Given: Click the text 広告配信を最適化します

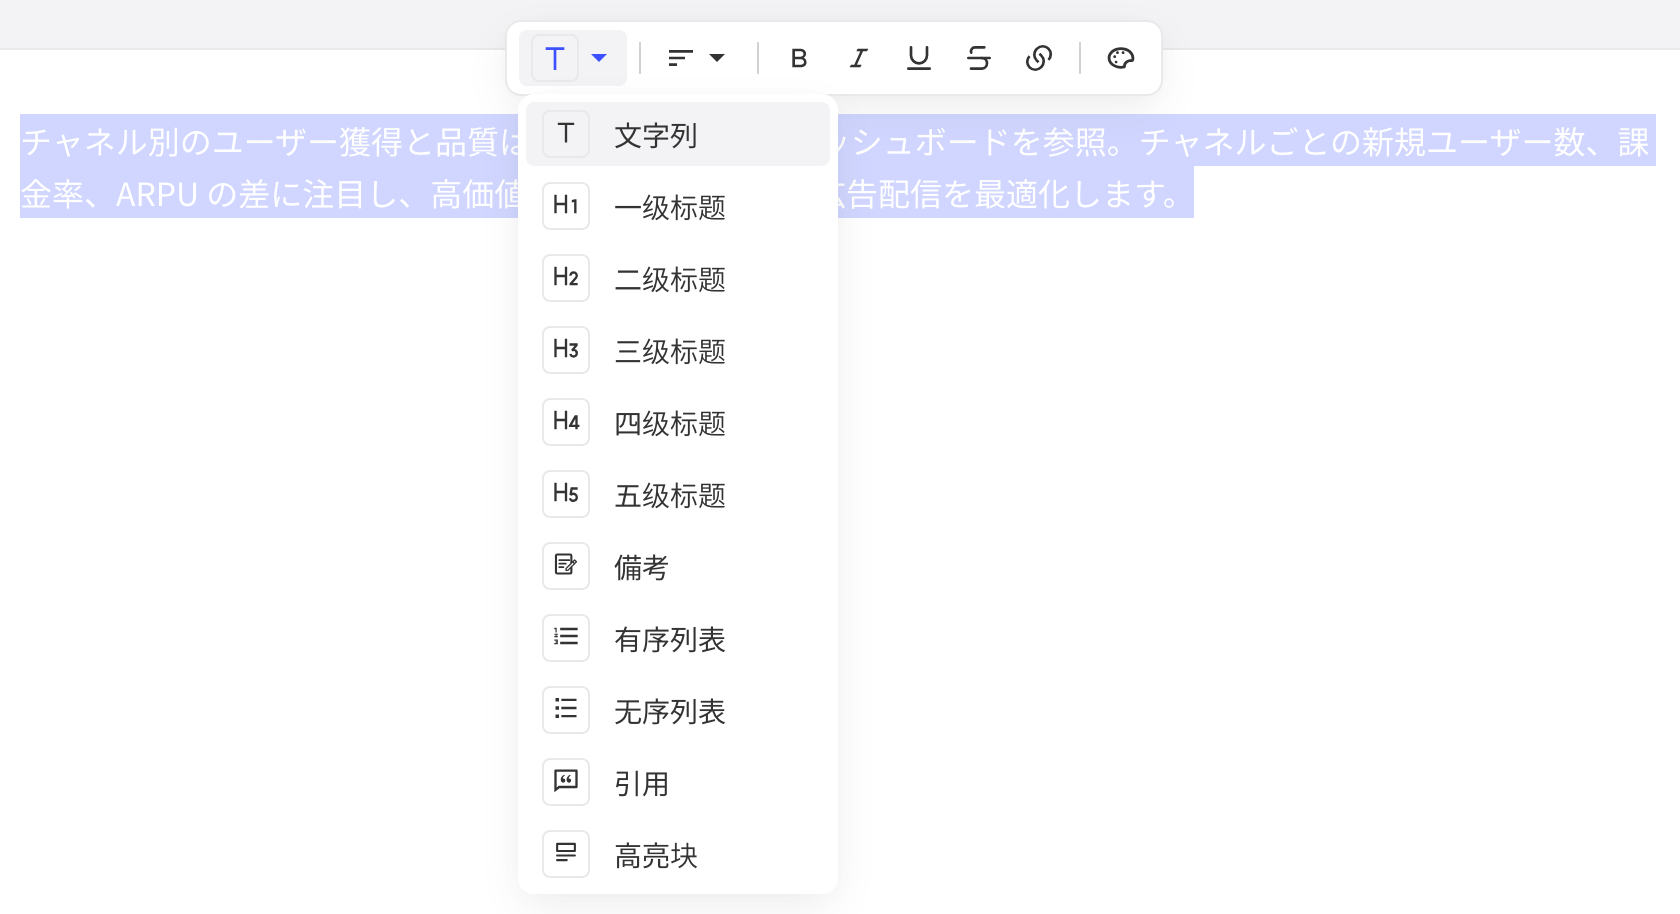Looking at the screenshot, I should coord(1010,194).
